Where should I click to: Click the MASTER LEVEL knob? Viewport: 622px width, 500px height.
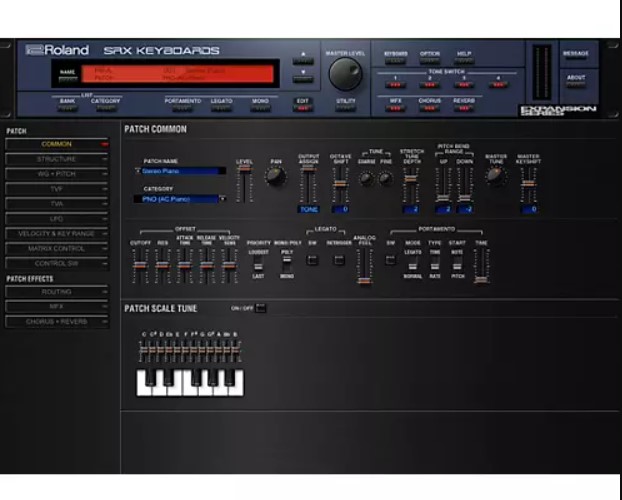pyautogui.click(x=345, y=74)
